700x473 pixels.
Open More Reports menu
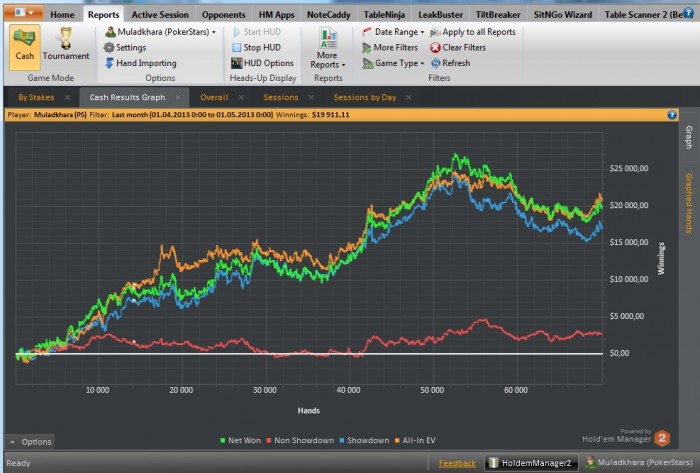(x=328, y=48)
